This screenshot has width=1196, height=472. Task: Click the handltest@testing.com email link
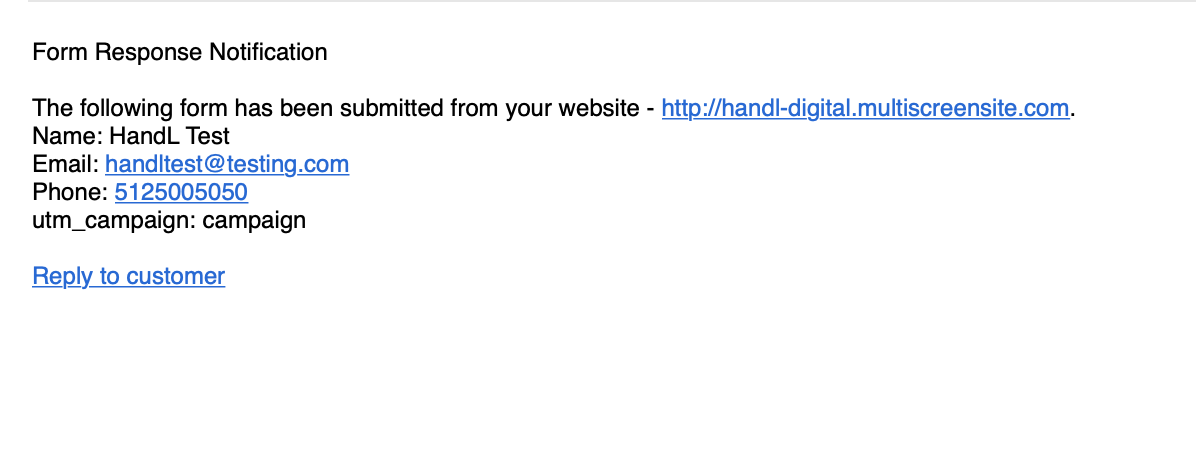[227, 164]
